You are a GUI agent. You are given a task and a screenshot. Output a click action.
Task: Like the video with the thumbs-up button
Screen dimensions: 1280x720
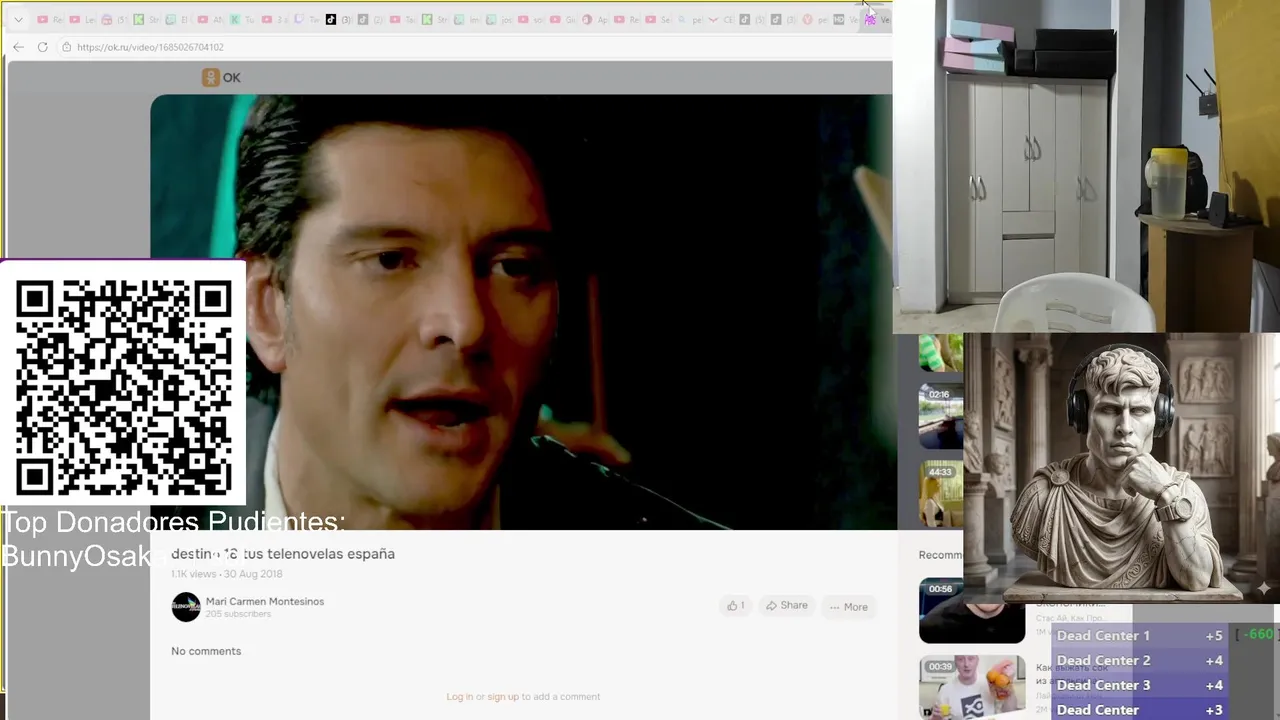(736, 606)
